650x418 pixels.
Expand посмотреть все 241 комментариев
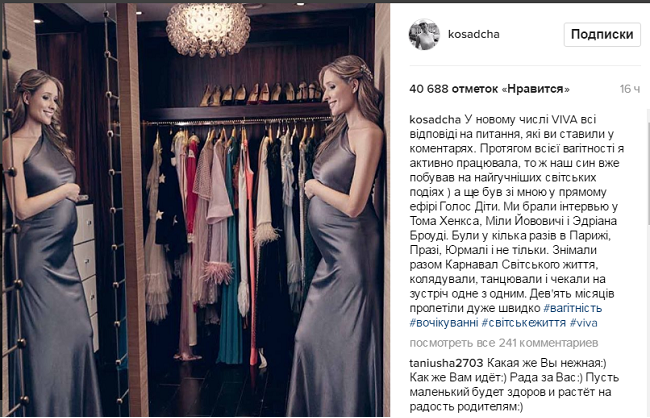point(504,343)
